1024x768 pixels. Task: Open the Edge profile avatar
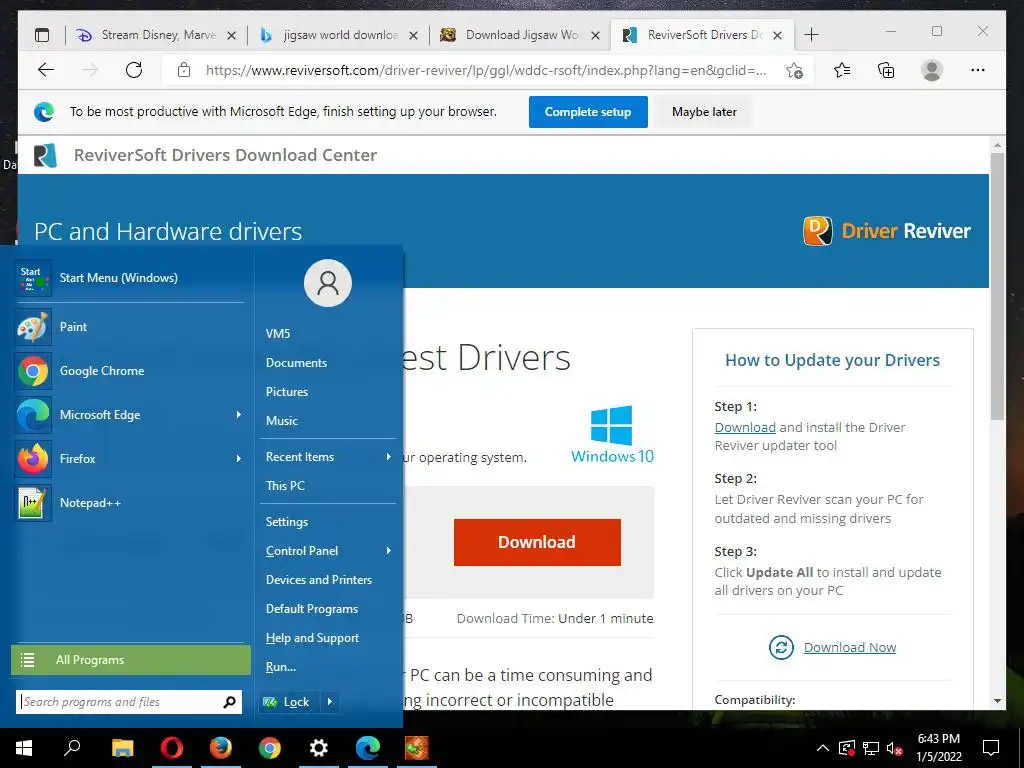932,70
